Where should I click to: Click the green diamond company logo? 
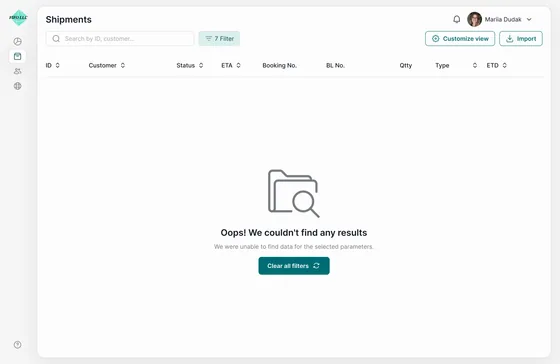point(18,18)
